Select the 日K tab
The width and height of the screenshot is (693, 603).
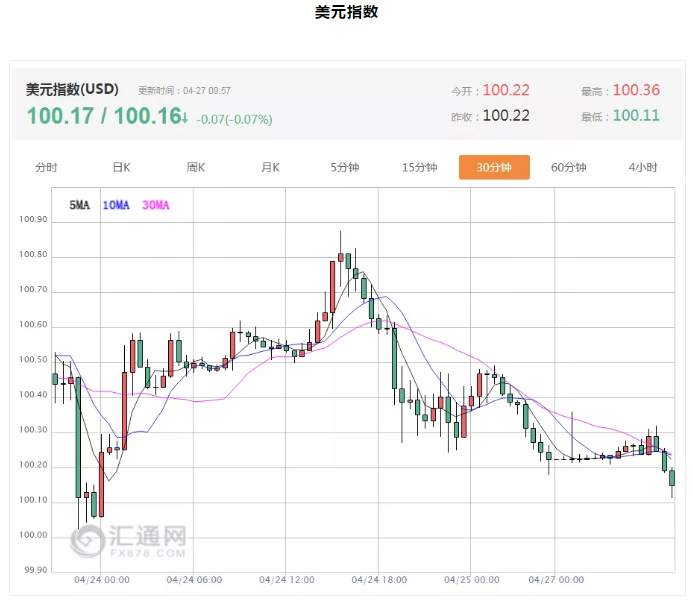pos(121,168)
